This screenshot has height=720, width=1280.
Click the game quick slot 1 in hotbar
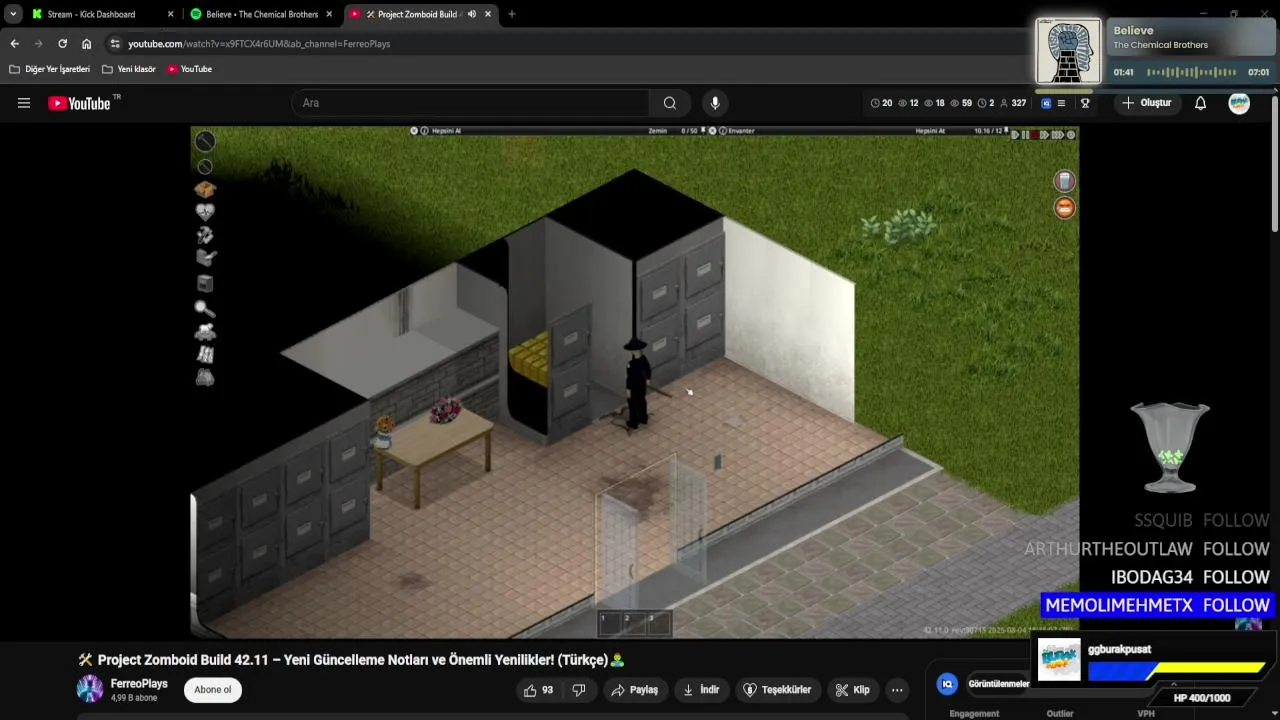[x=608, y=624]
